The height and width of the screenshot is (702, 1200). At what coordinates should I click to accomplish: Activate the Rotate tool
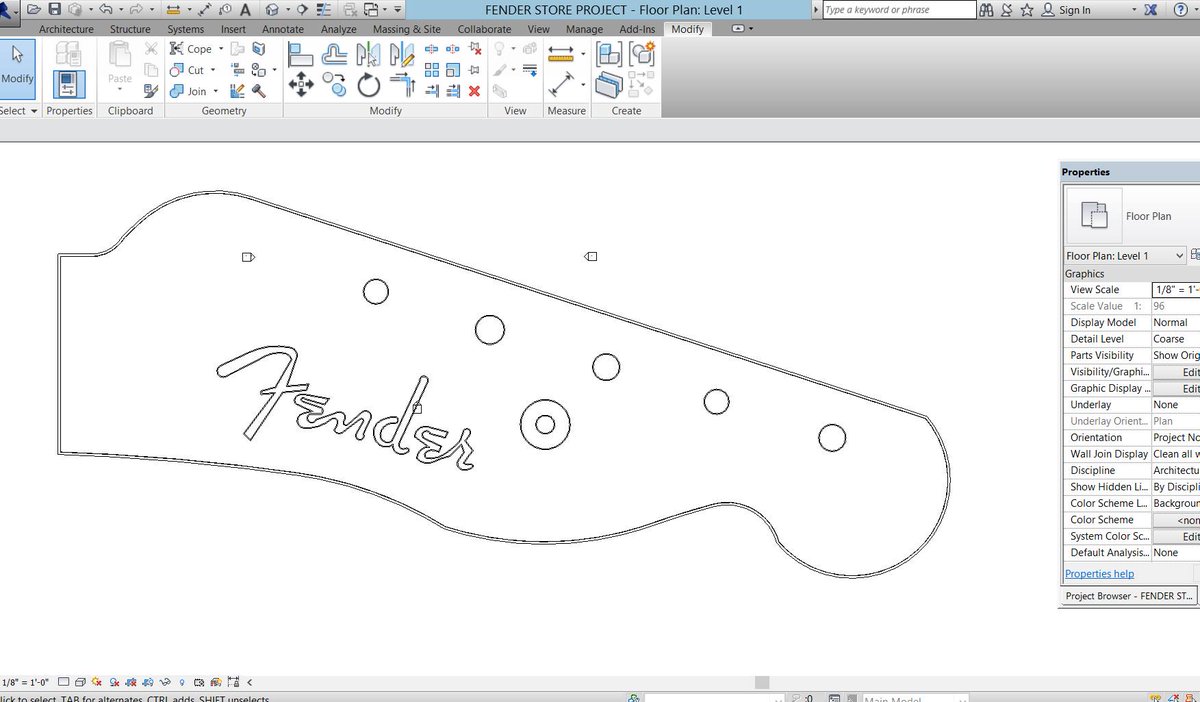click(368, 84)
